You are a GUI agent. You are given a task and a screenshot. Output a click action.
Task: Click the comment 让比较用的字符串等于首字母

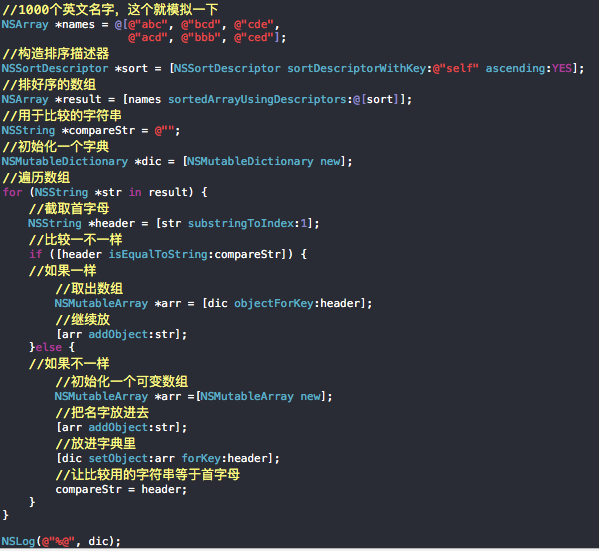click(148, 475)
